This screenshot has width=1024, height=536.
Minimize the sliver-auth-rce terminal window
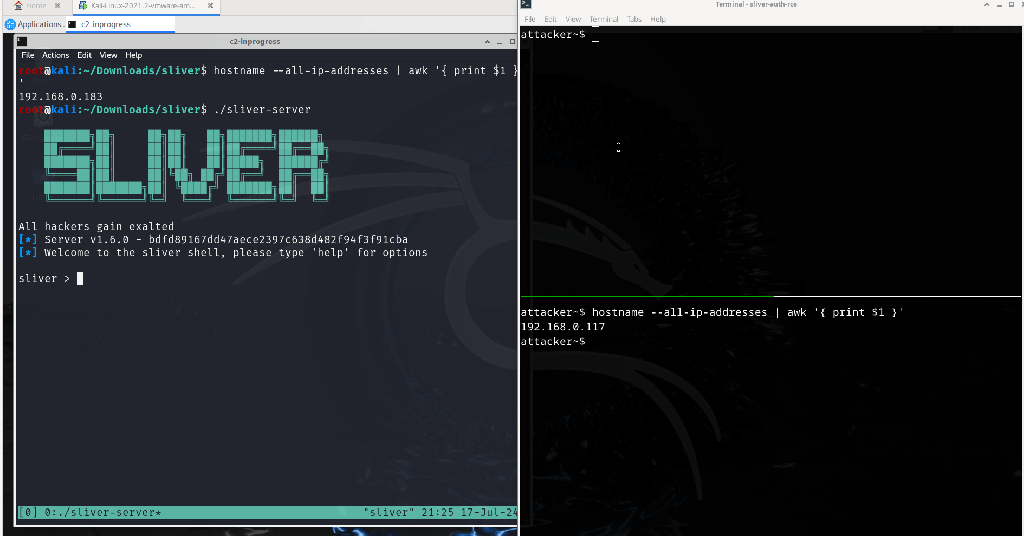pos(999,5)
